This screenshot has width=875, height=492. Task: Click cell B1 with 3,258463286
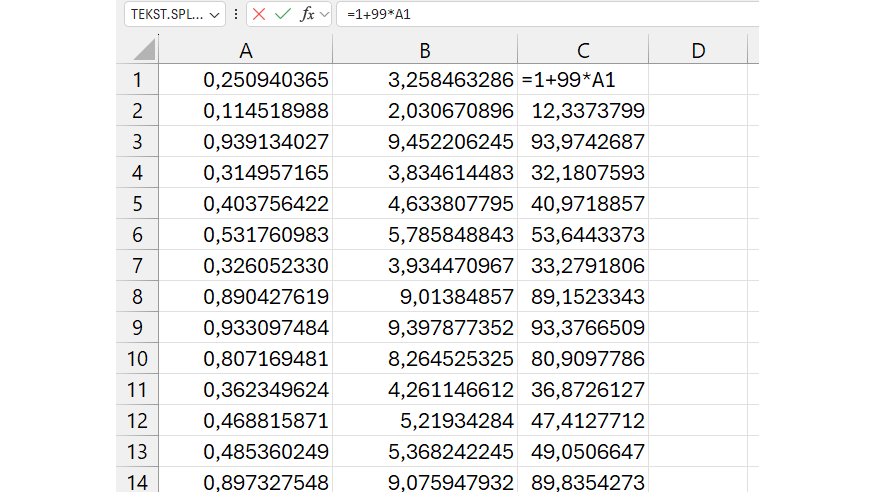pos(425,80)
